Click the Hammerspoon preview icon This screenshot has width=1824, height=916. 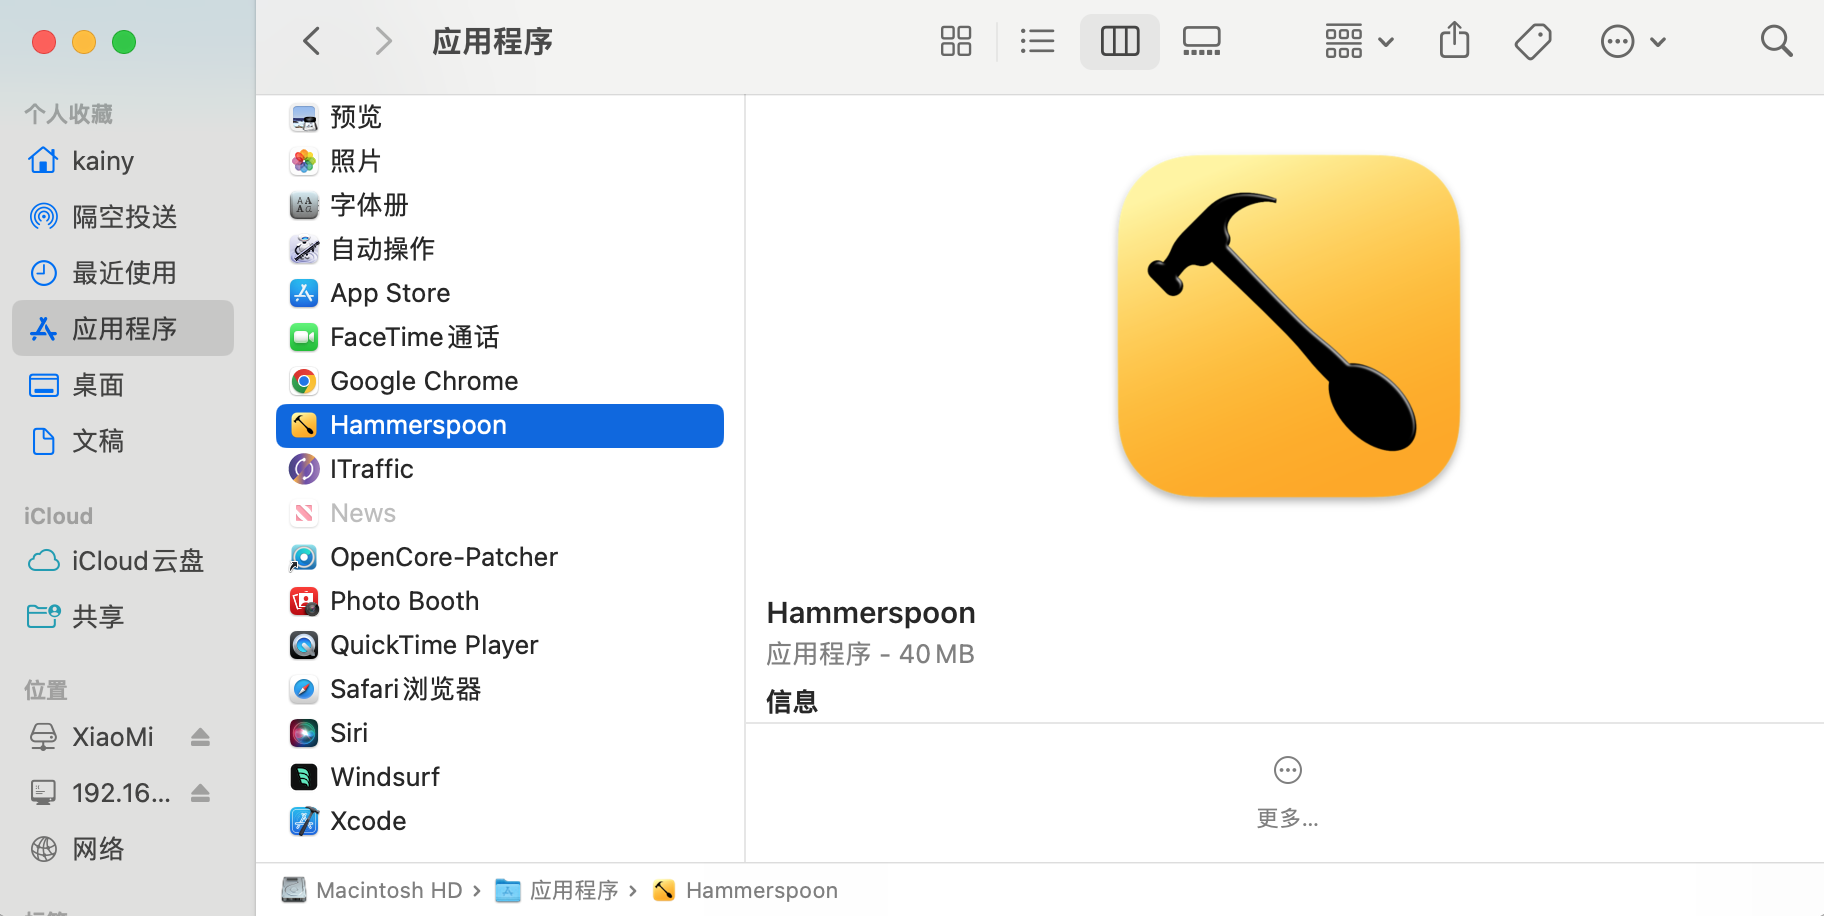[1287, 327]
